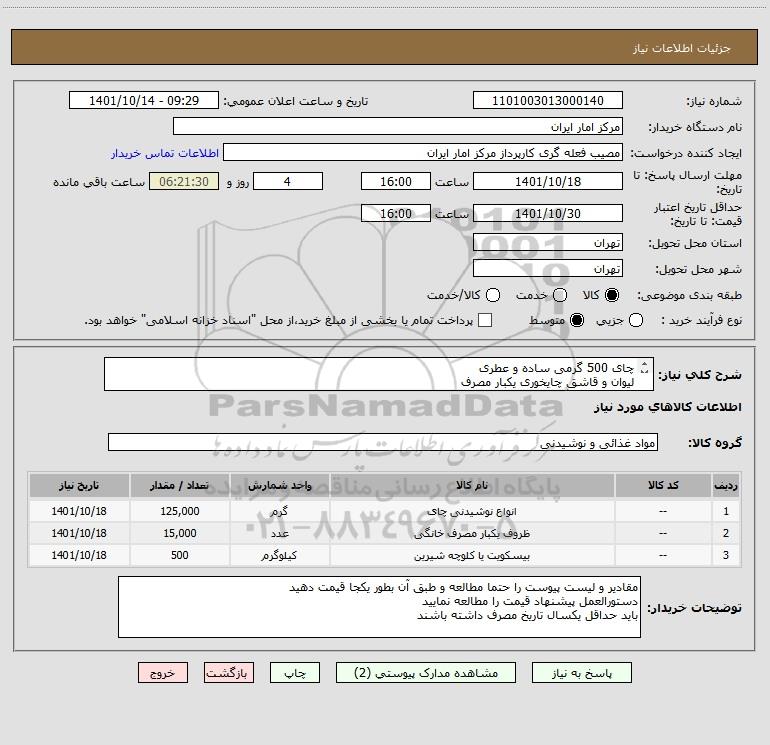770x745 pixels.
Task: Select the کالا/خدمت radio button
Action: click(493, 295)
